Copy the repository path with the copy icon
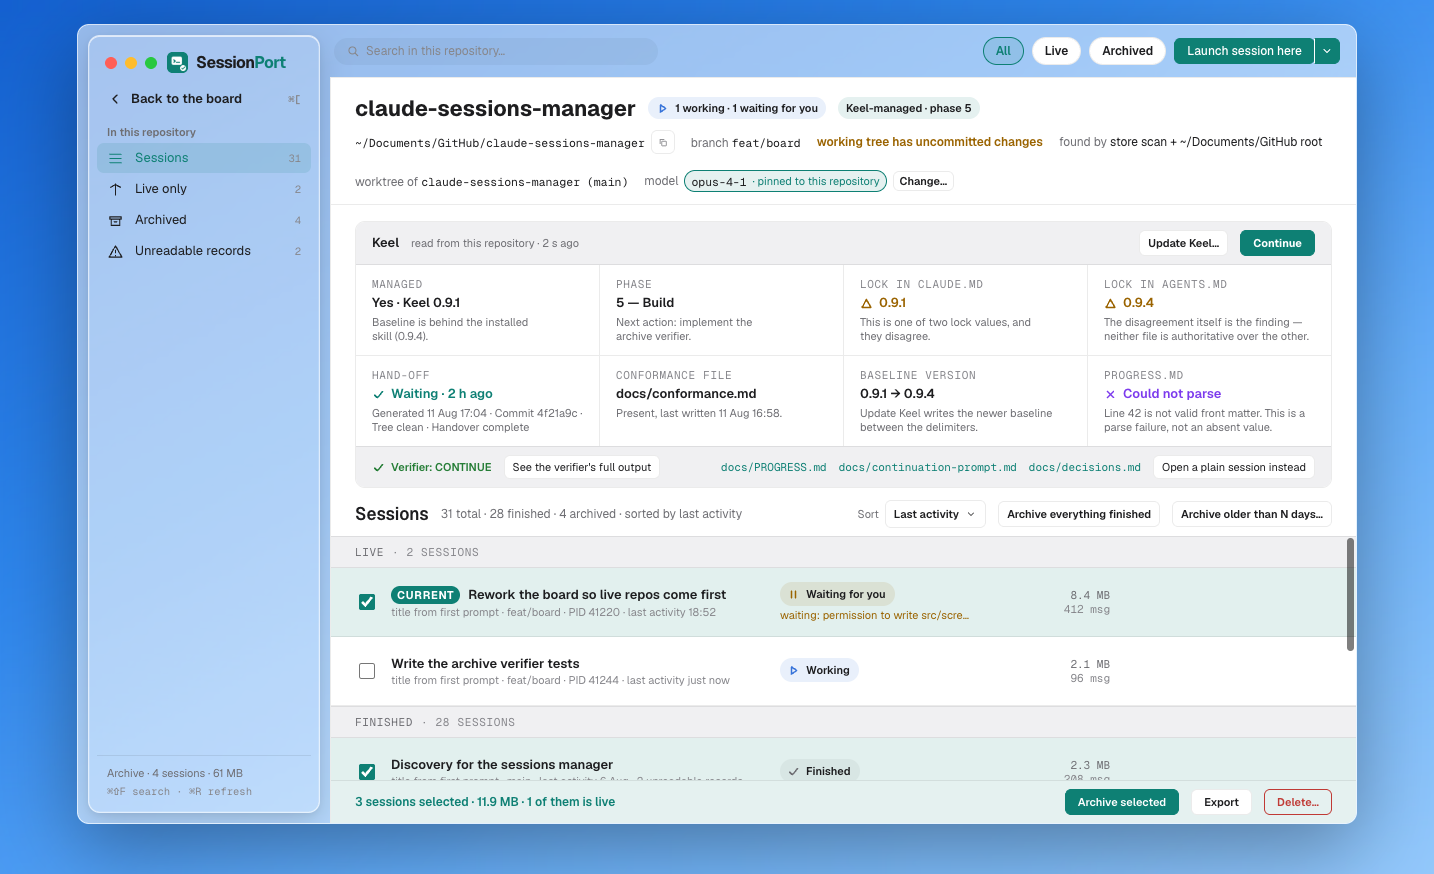 pos(663,143)
